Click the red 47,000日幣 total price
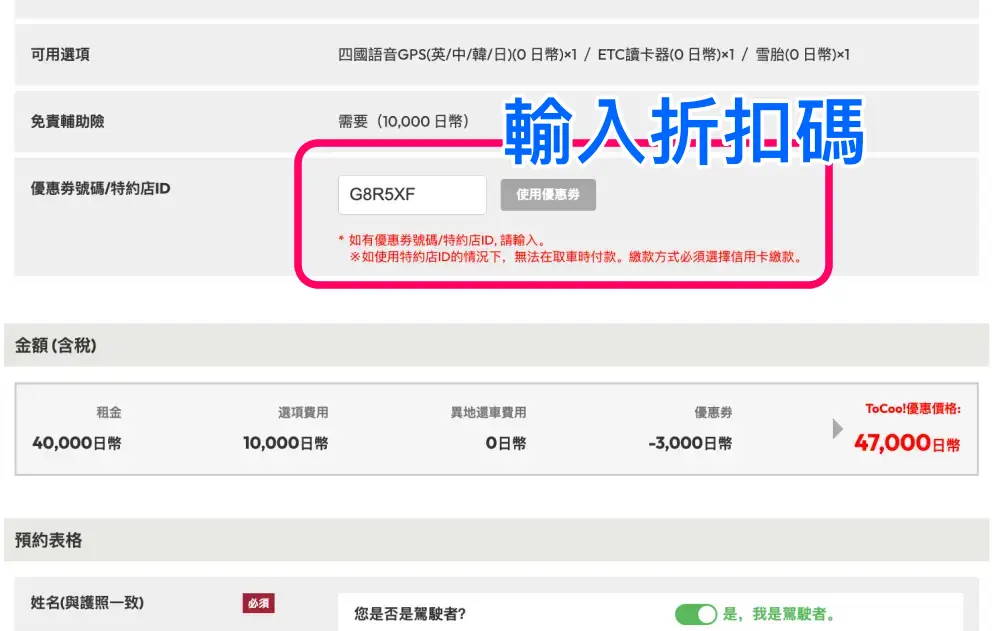Screen dimensions: 1000x631 pos(906,443)
